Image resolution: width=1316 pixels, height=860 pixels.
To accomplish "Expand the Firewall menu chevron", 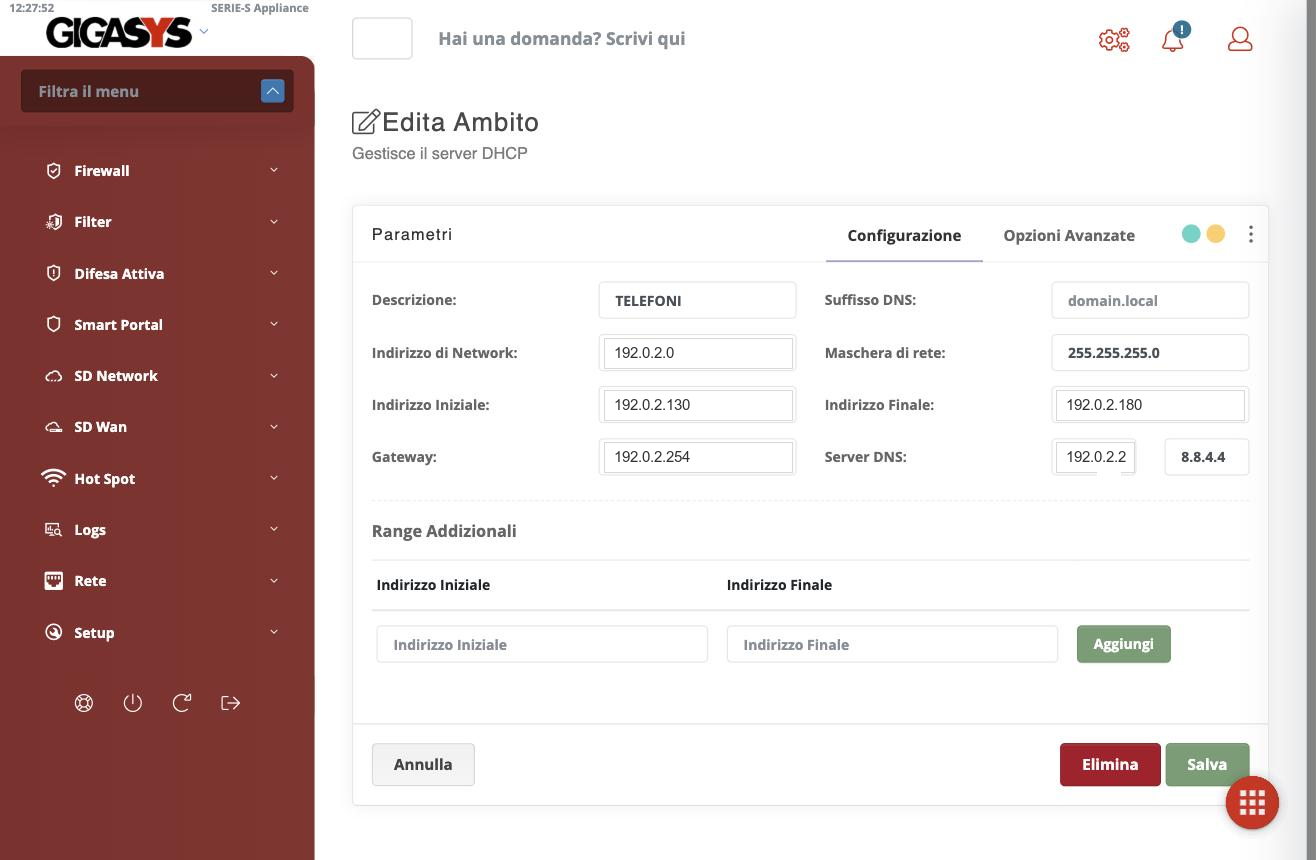I will click(x=274, y=170).
